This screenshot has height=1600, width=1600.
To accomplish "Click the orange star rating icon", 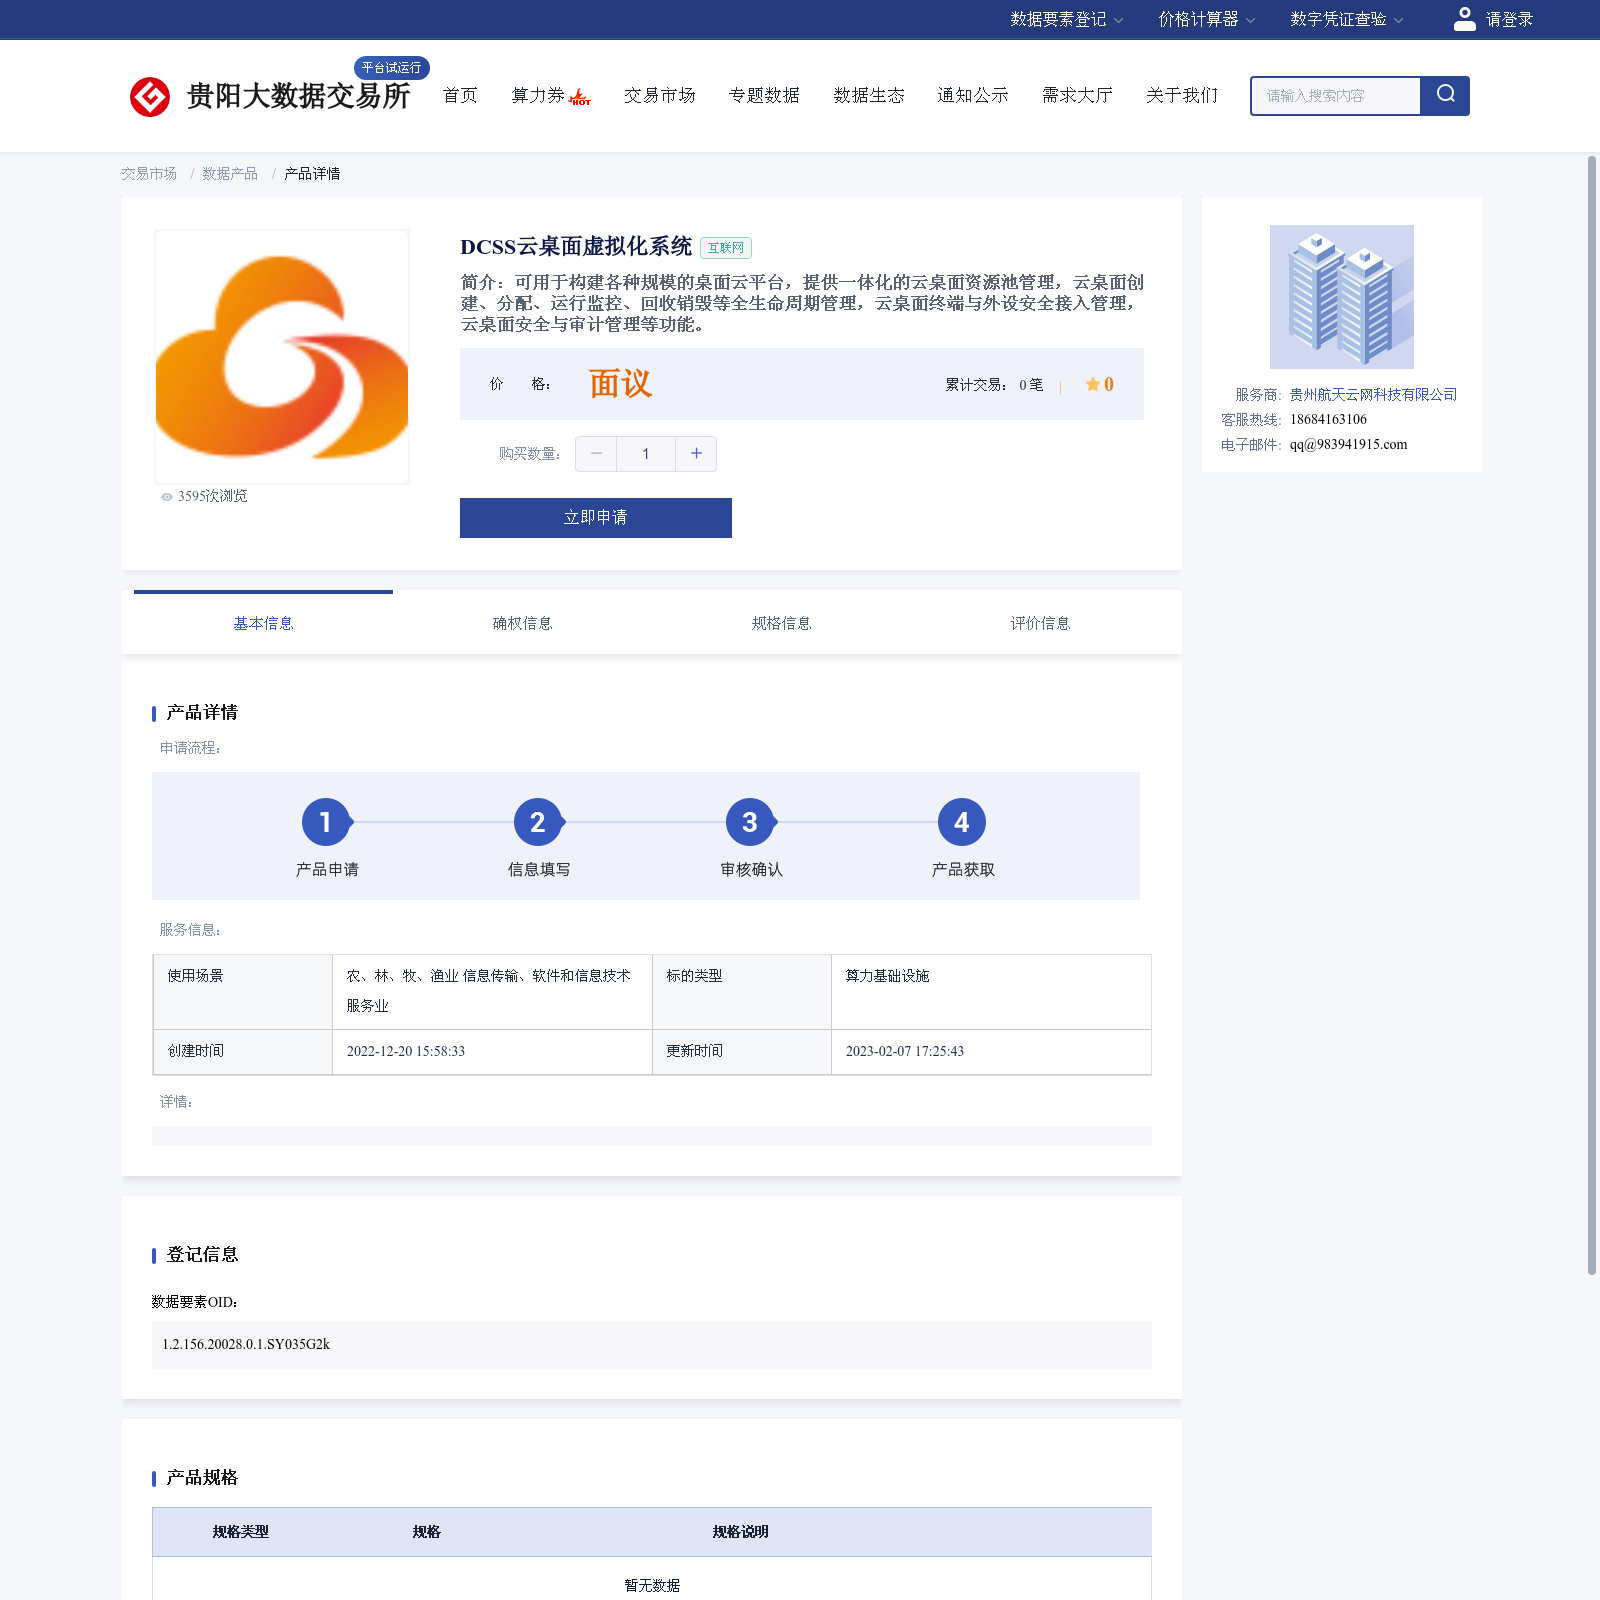I will [x=1092, y=384].
